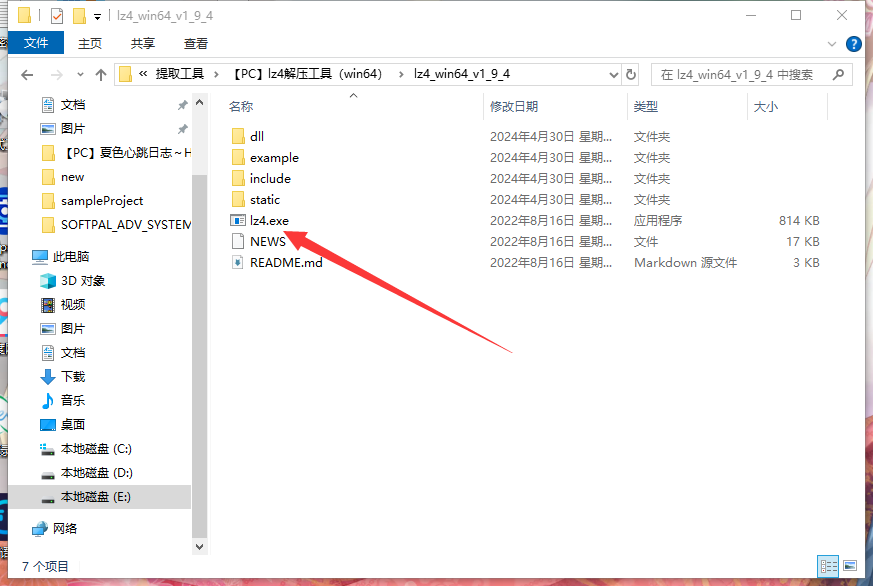This screenshot has width=873, height=586.
Task: Click the search box for lz4_win64_v1_9_4
Action: pos(740,74)
